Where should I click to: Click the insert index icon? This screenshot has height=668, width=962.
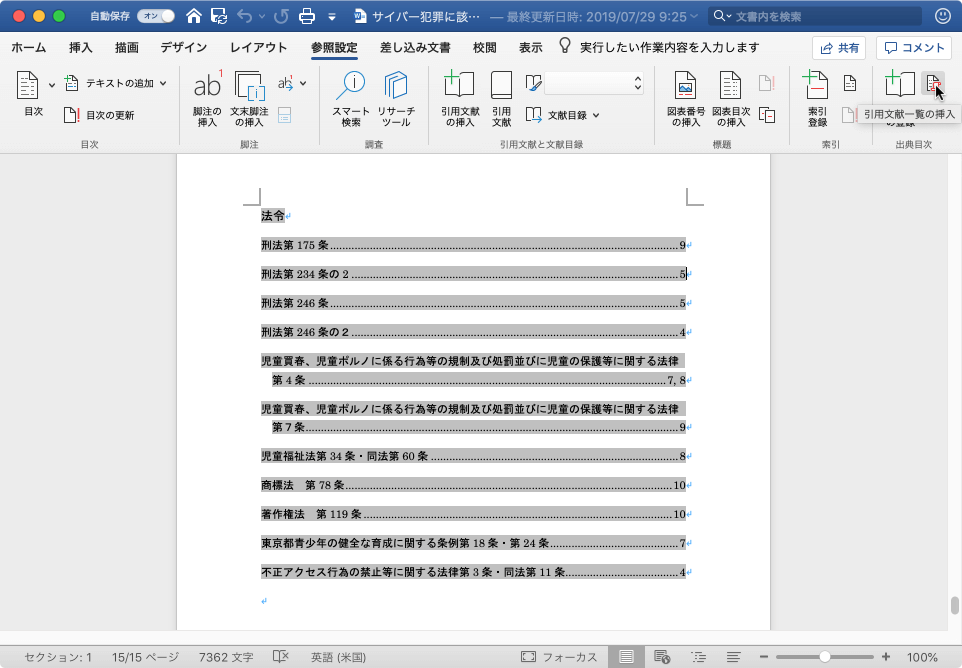coord(850,83)
